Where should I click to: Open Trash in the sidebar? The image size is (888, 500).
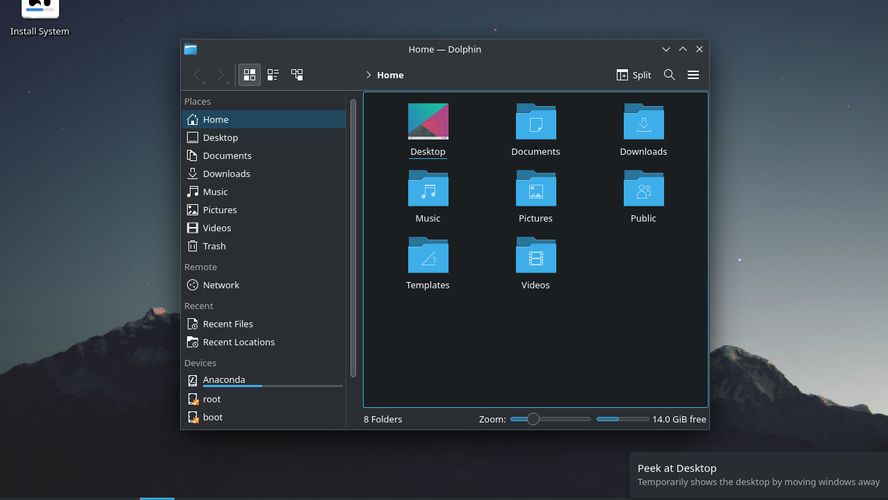(264, 246)
